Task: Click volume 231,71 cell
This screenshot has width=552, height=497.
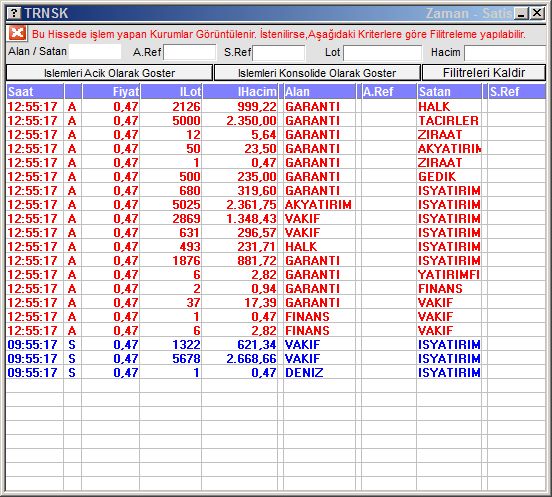Action: (240, 246)
